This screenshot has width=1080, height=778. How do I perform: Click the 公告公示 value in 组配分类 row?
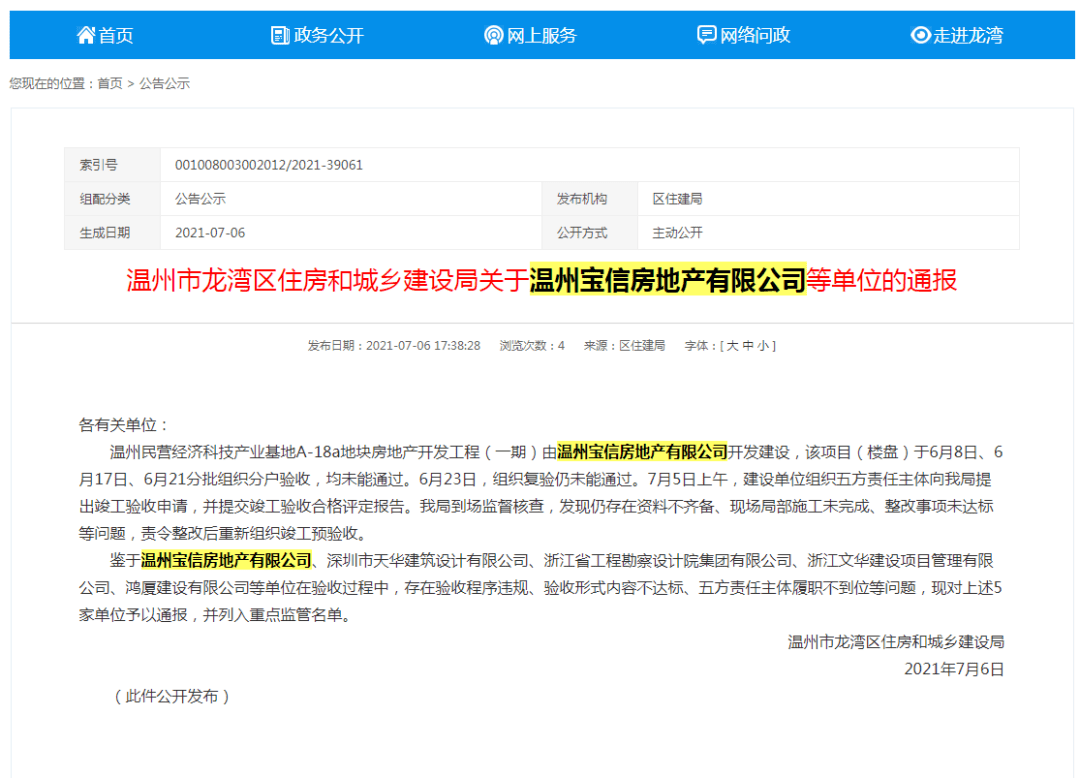(x=200, y=199)
